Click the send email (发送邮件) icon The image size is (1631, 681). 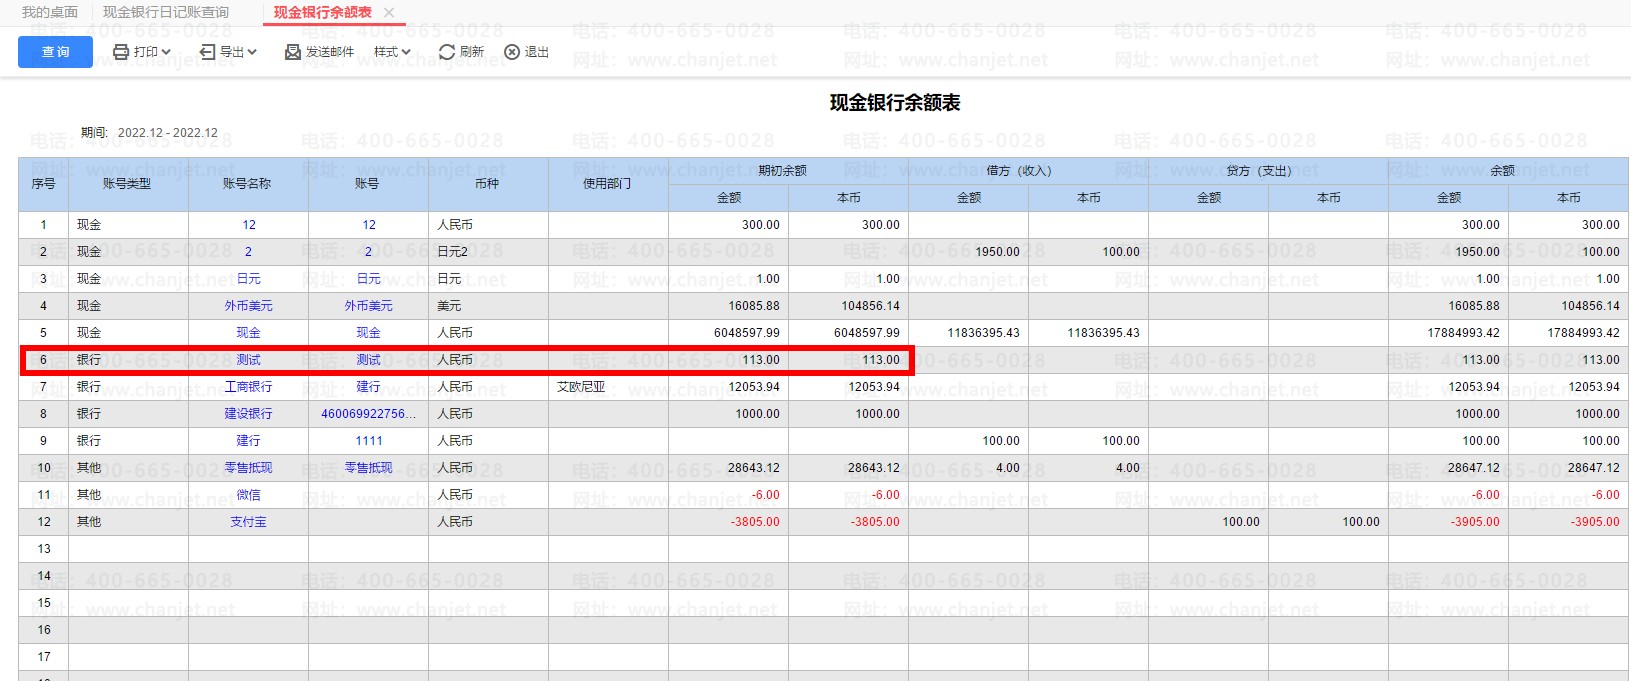pos(293,52)
